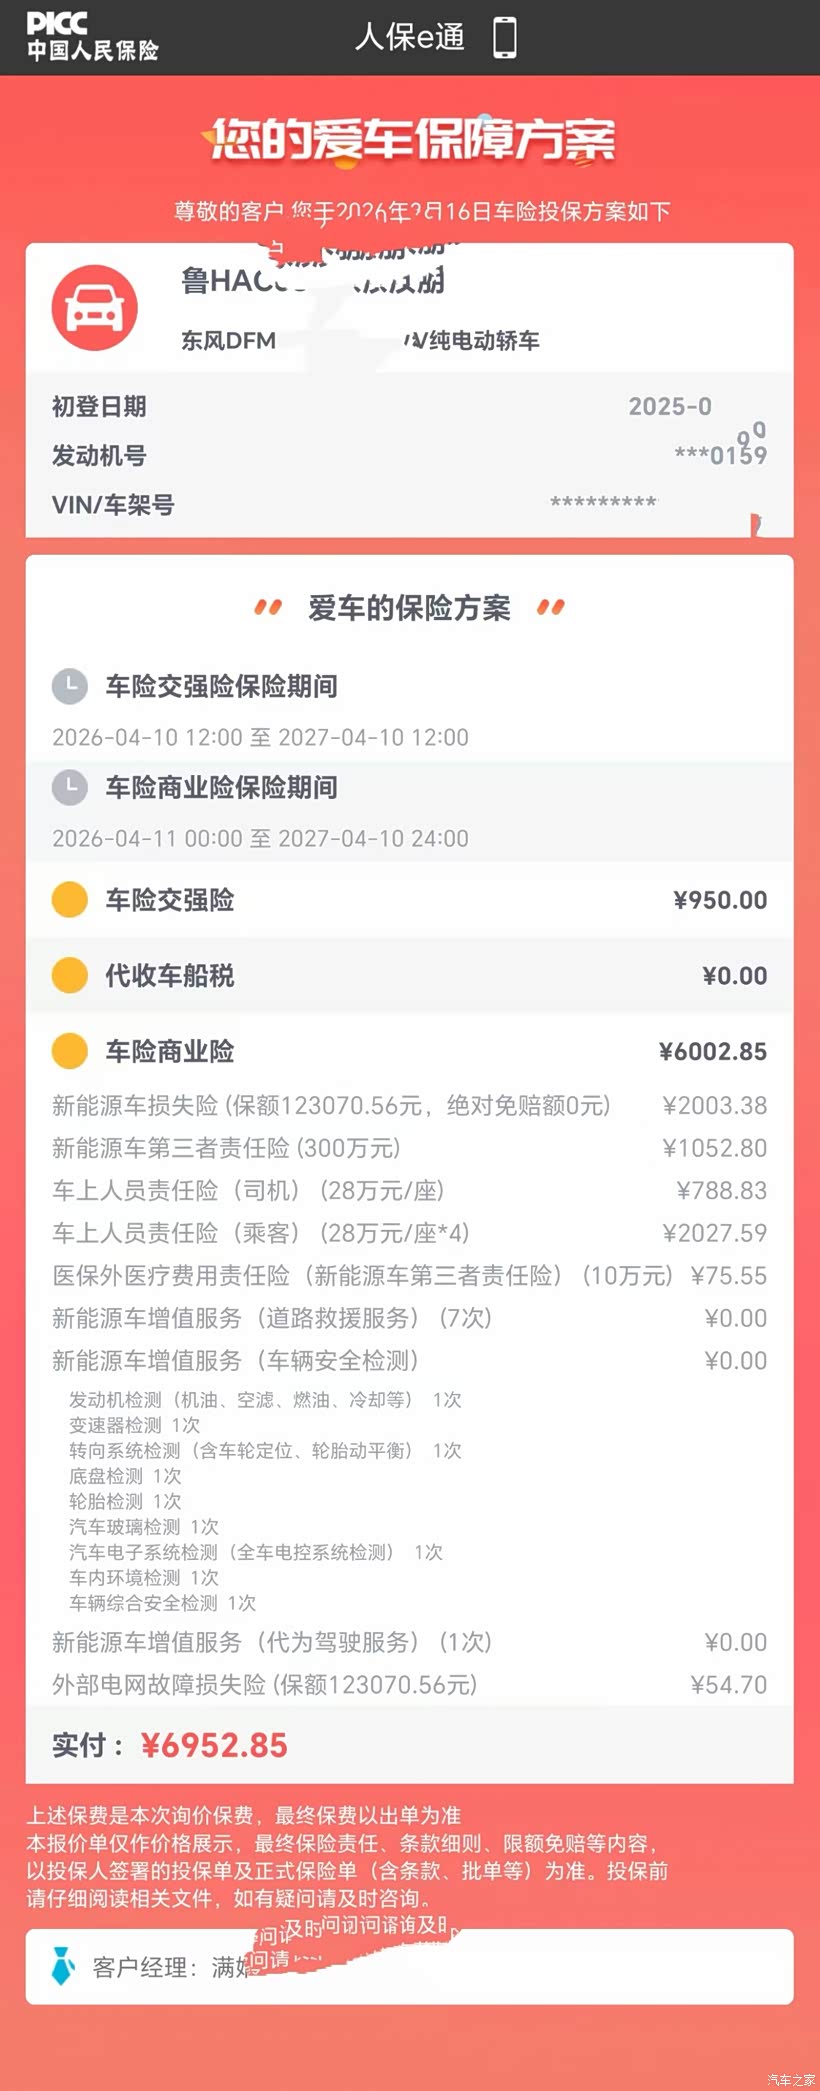
Task: Click yellow dot beside 车险交强险
Action: 70,900
